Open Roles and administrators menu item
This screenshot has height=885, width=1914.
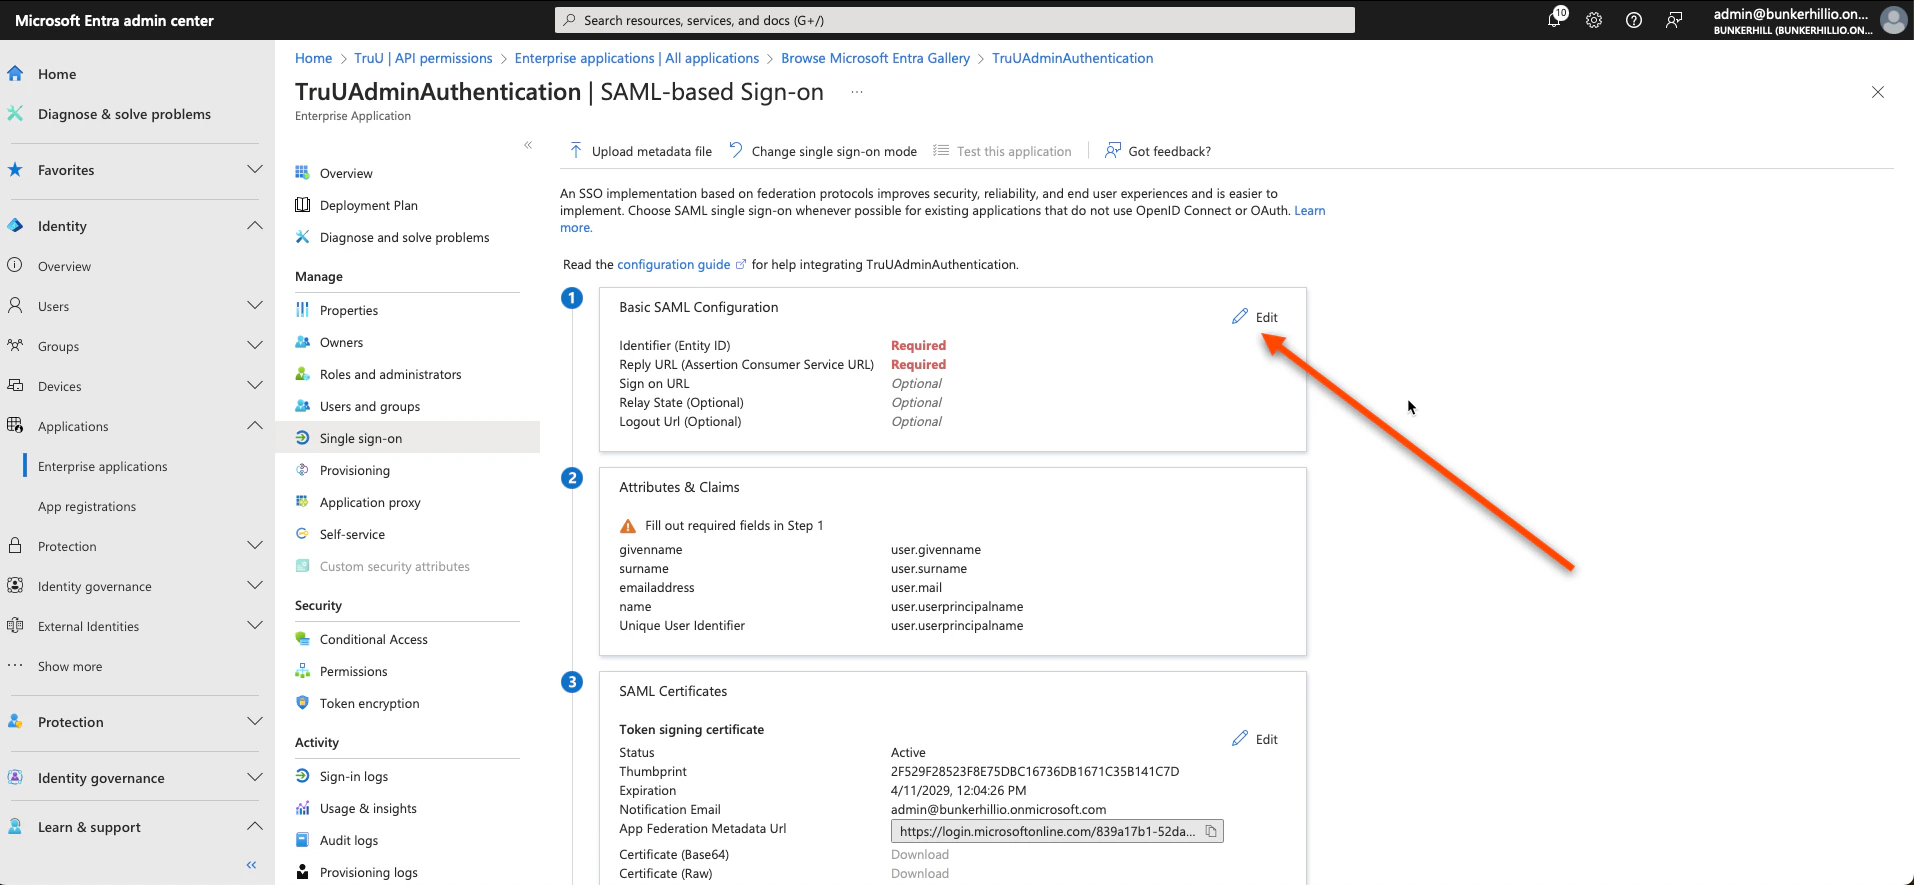point(390,374)
